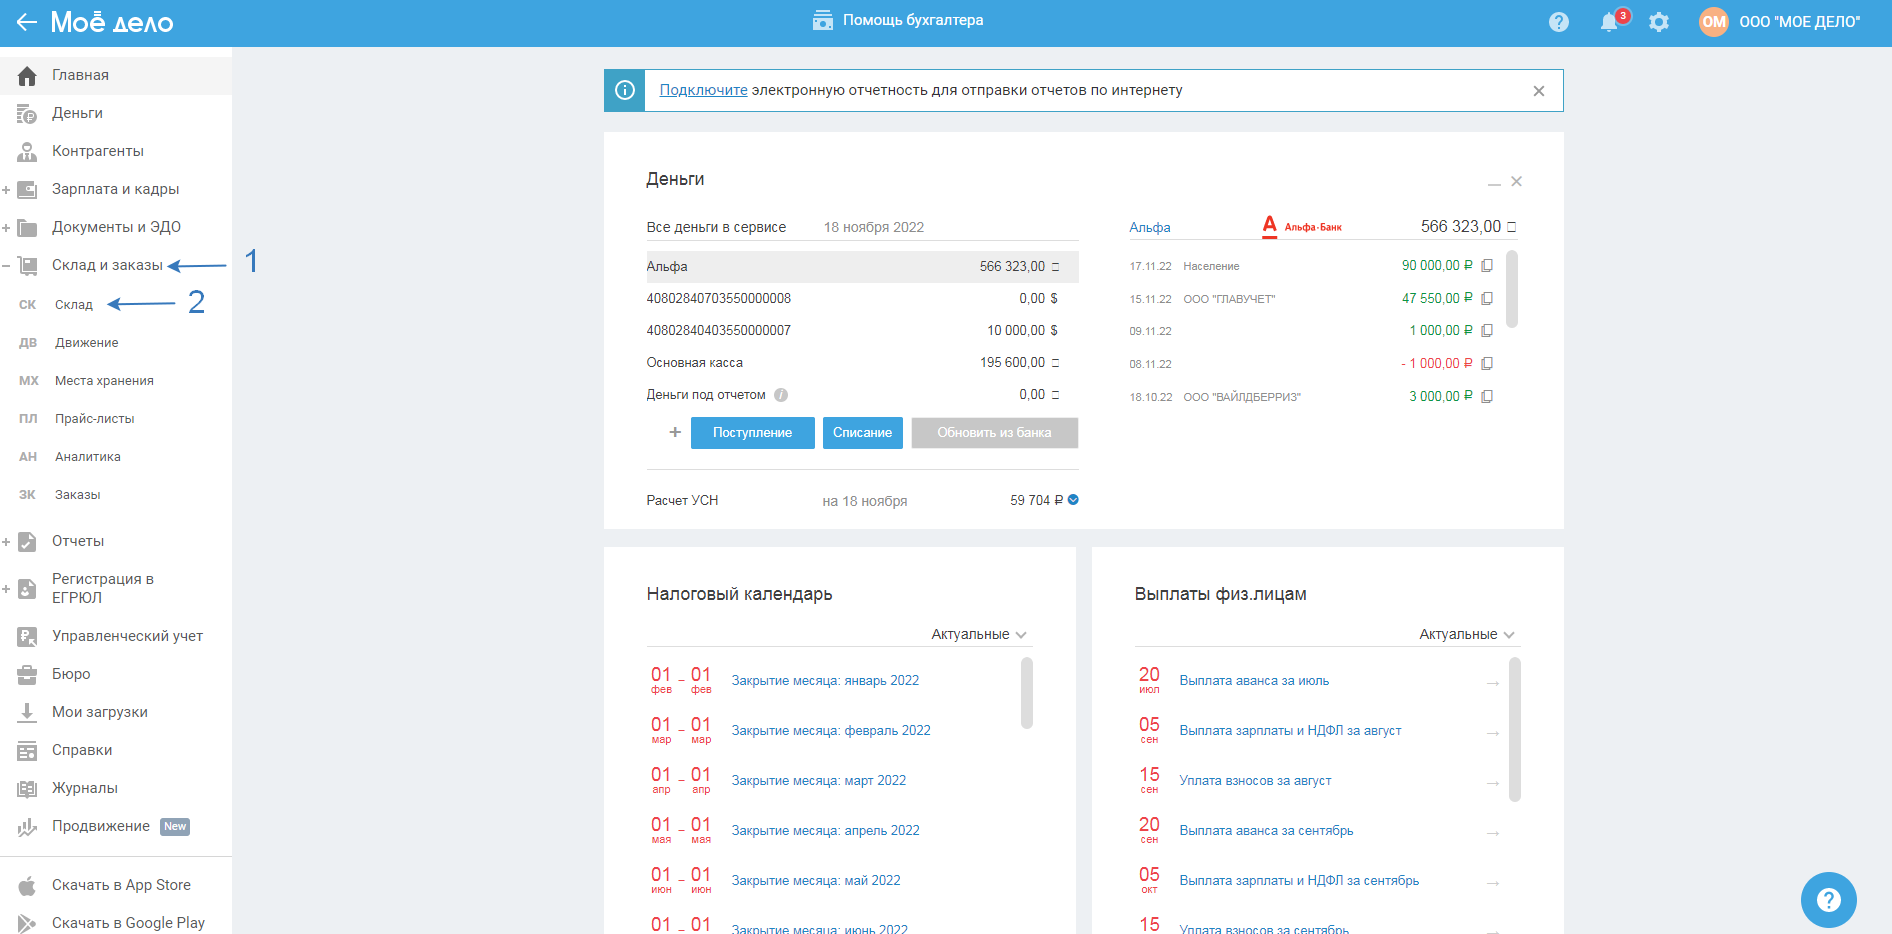The image size is (1892, 934).
Task: Go to Главная in the sidebar
Action: [x=116, y=75]
